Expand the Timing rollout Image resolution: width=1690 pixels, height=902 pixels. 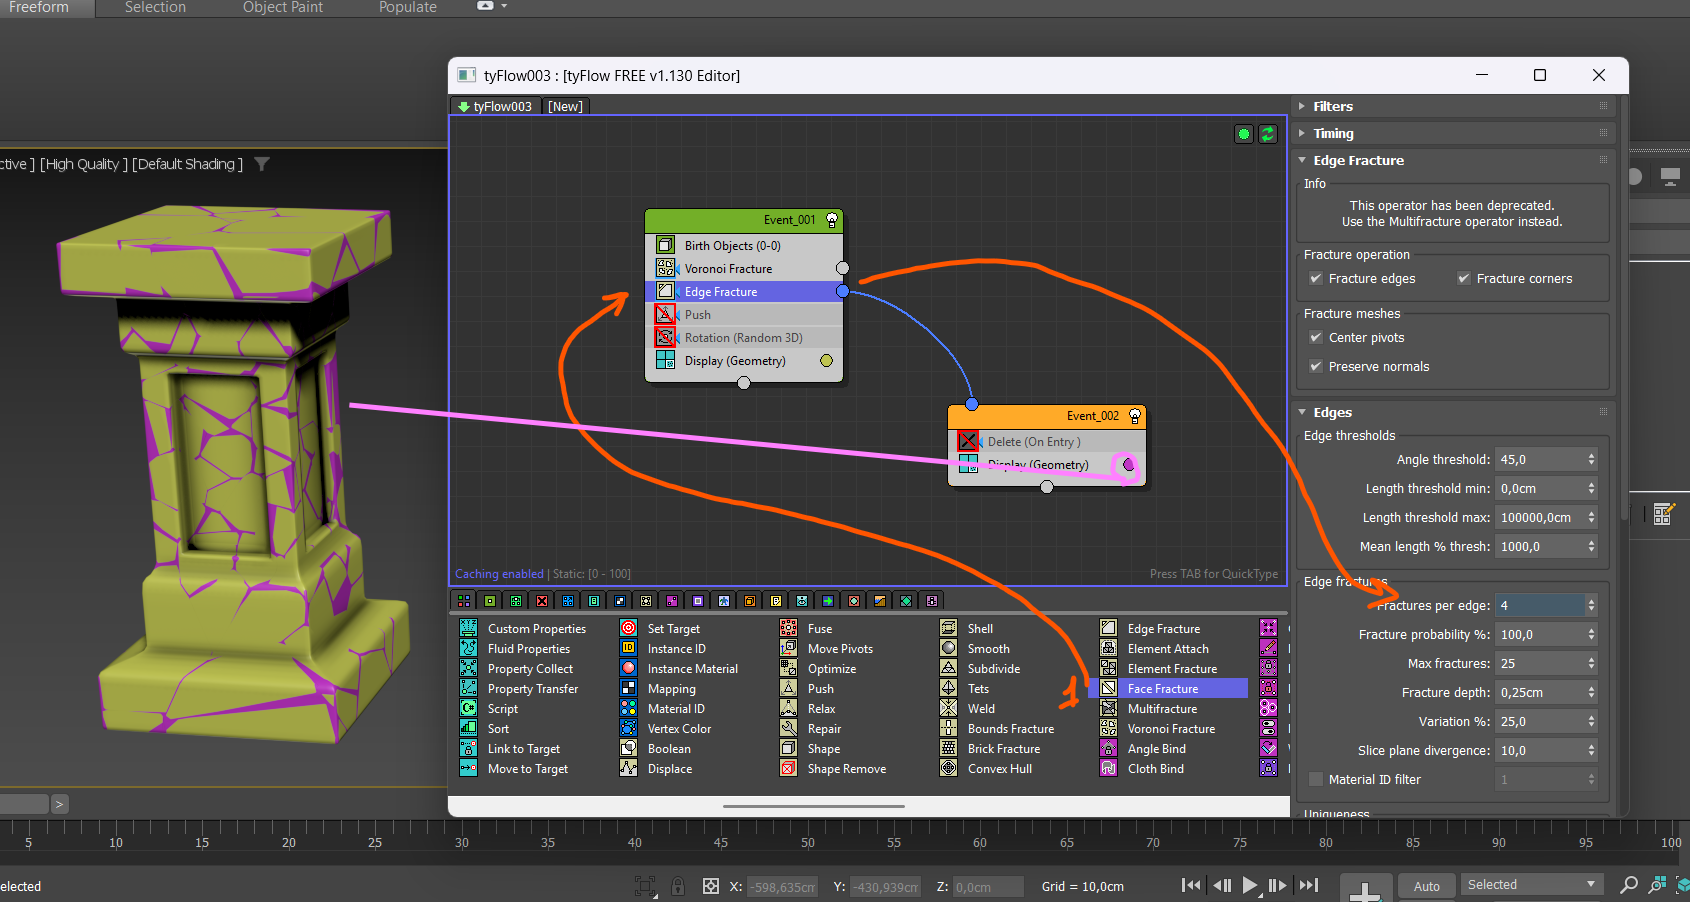click(1333, 133)
